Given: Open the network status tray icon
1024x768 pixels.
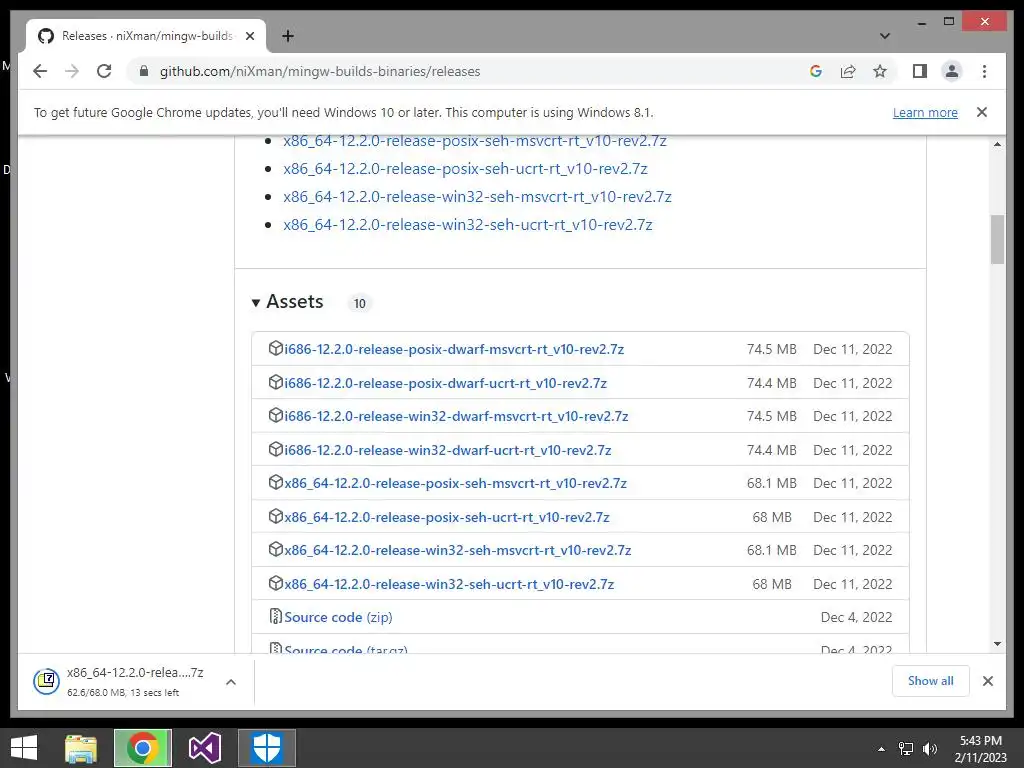Looking at the screenshot, I should click(906, 749).
